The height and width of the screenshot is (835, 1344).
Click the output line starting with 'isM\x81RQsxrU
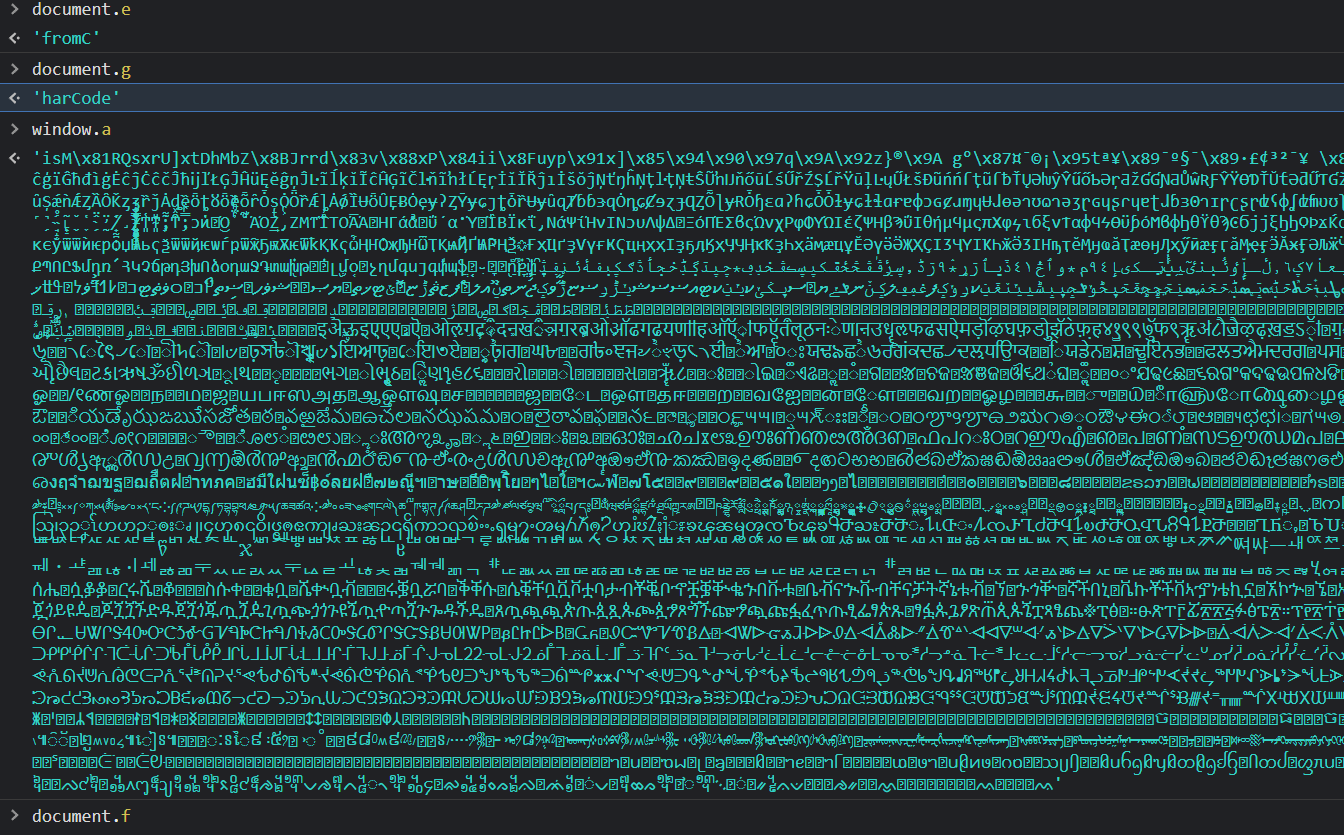pyautogui.click(x=688, y=158)
